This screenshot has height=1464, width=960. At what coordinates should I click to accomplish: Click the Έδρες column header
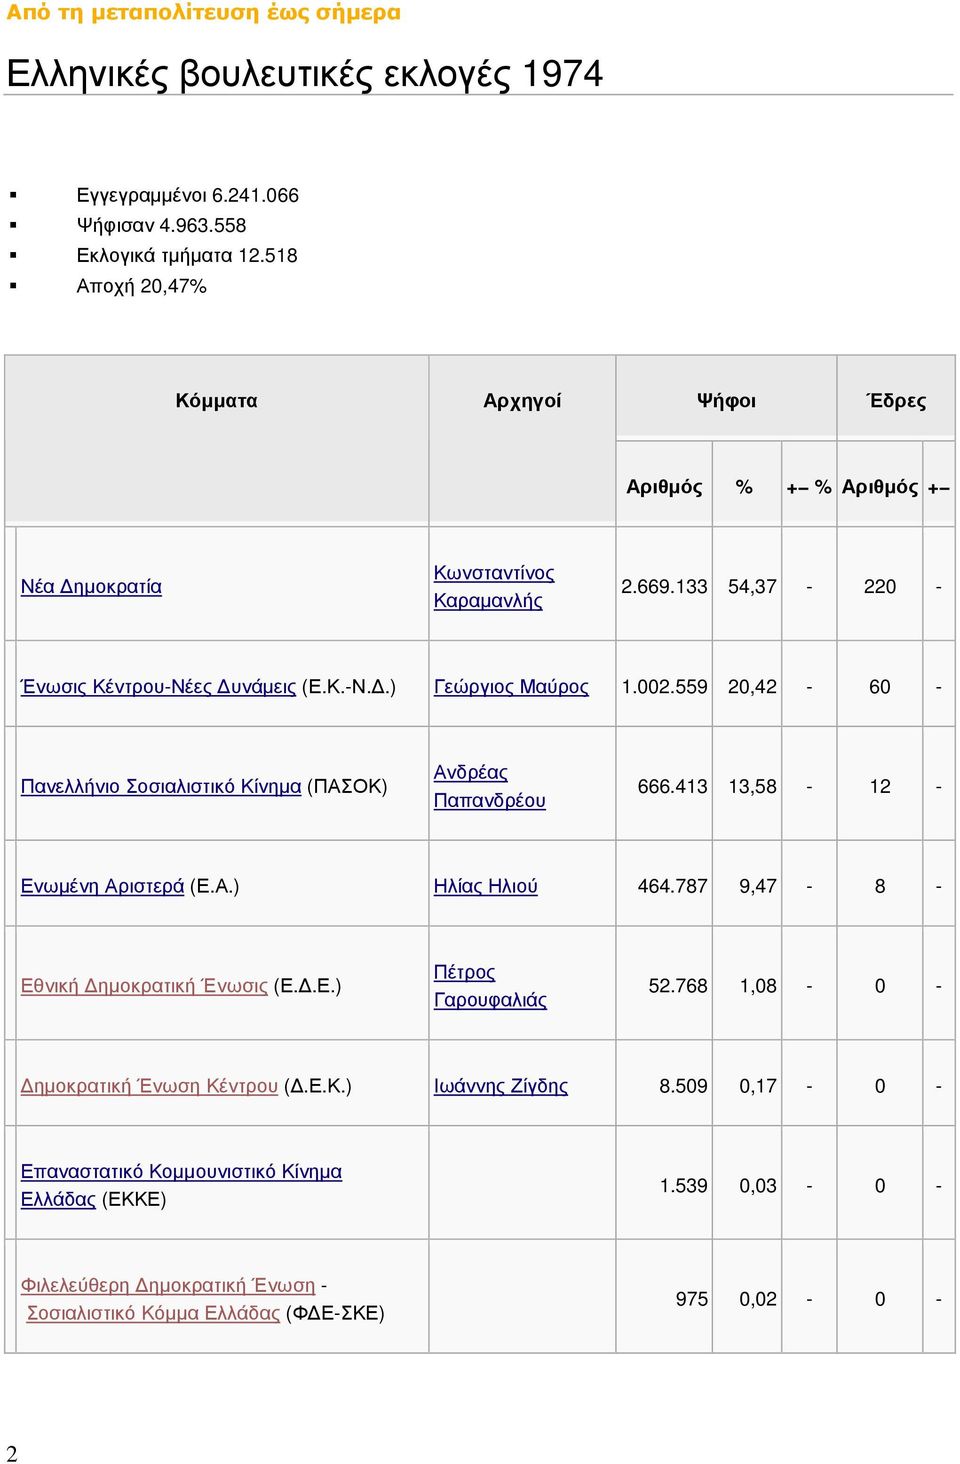pyautogui.click(x=896, y=401)
